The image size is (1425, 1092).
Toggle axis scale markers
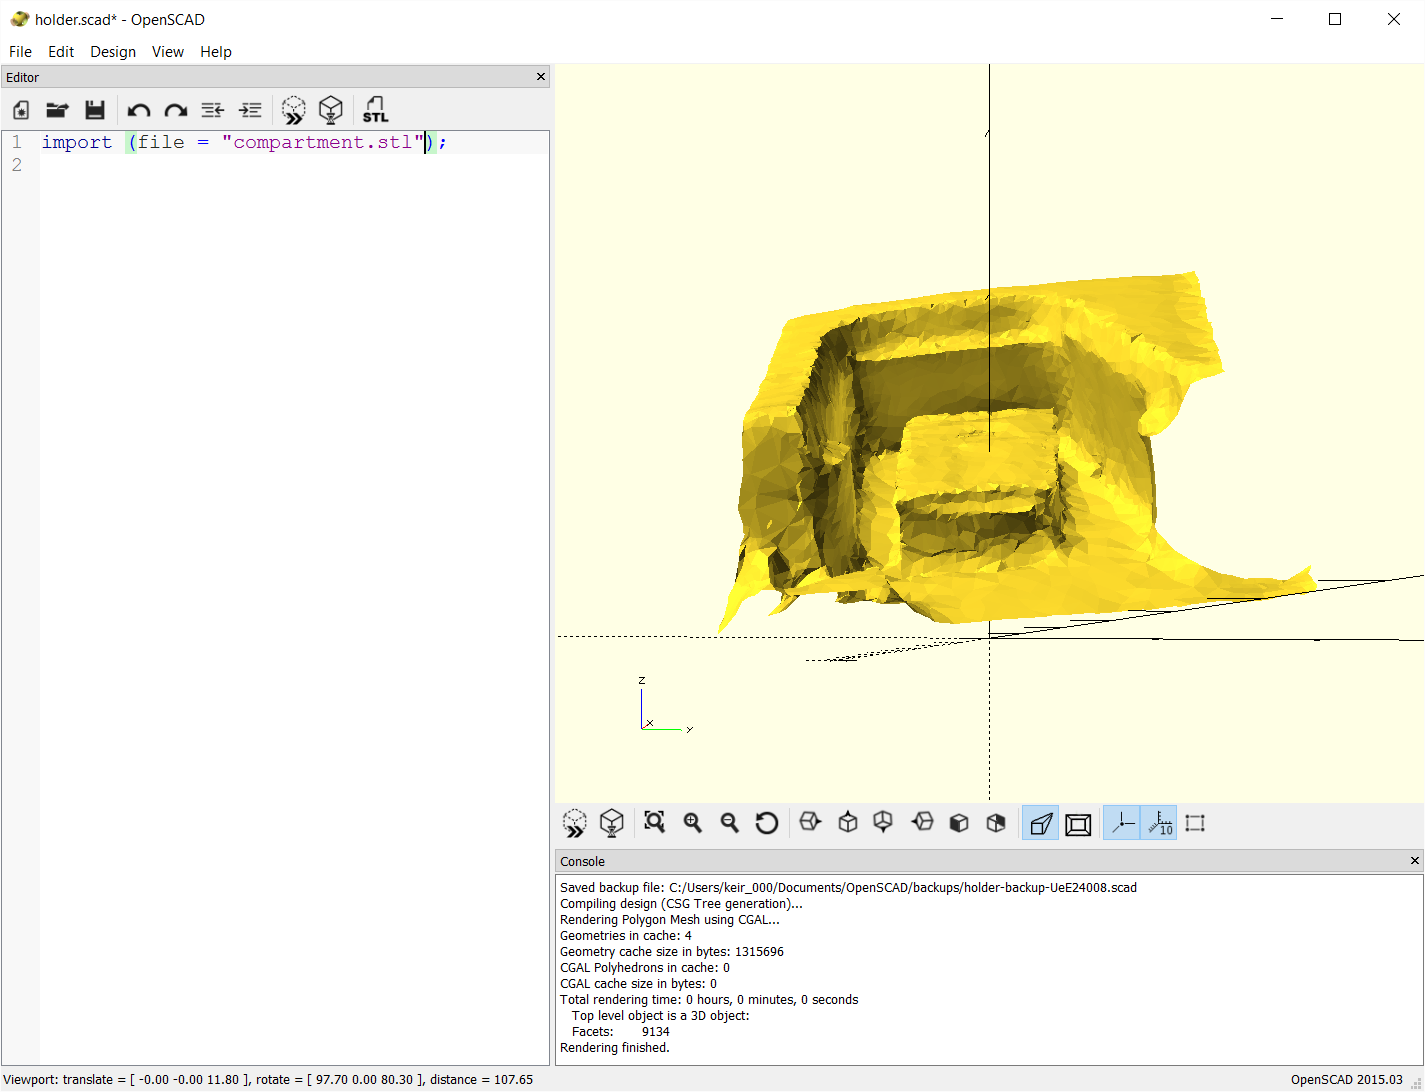(1159, 824)
